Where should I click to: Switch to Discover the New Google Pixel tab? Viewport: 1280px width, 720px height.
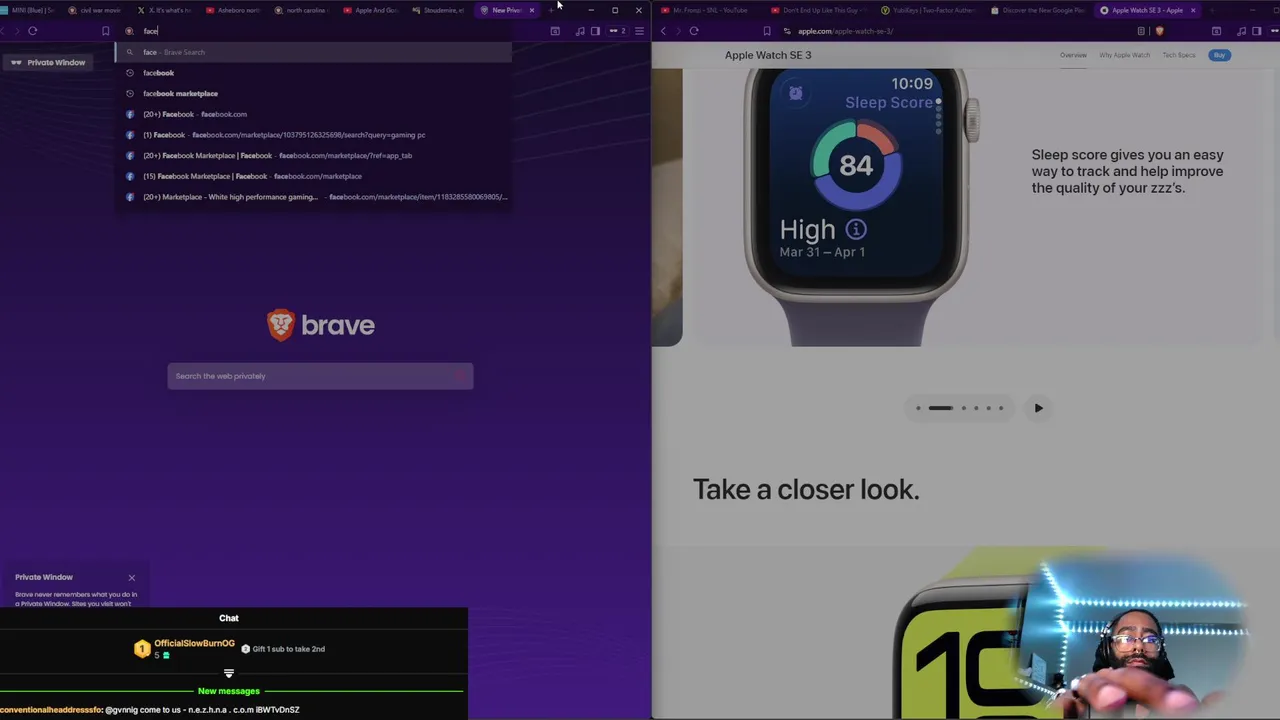[x=1036, y=10]
